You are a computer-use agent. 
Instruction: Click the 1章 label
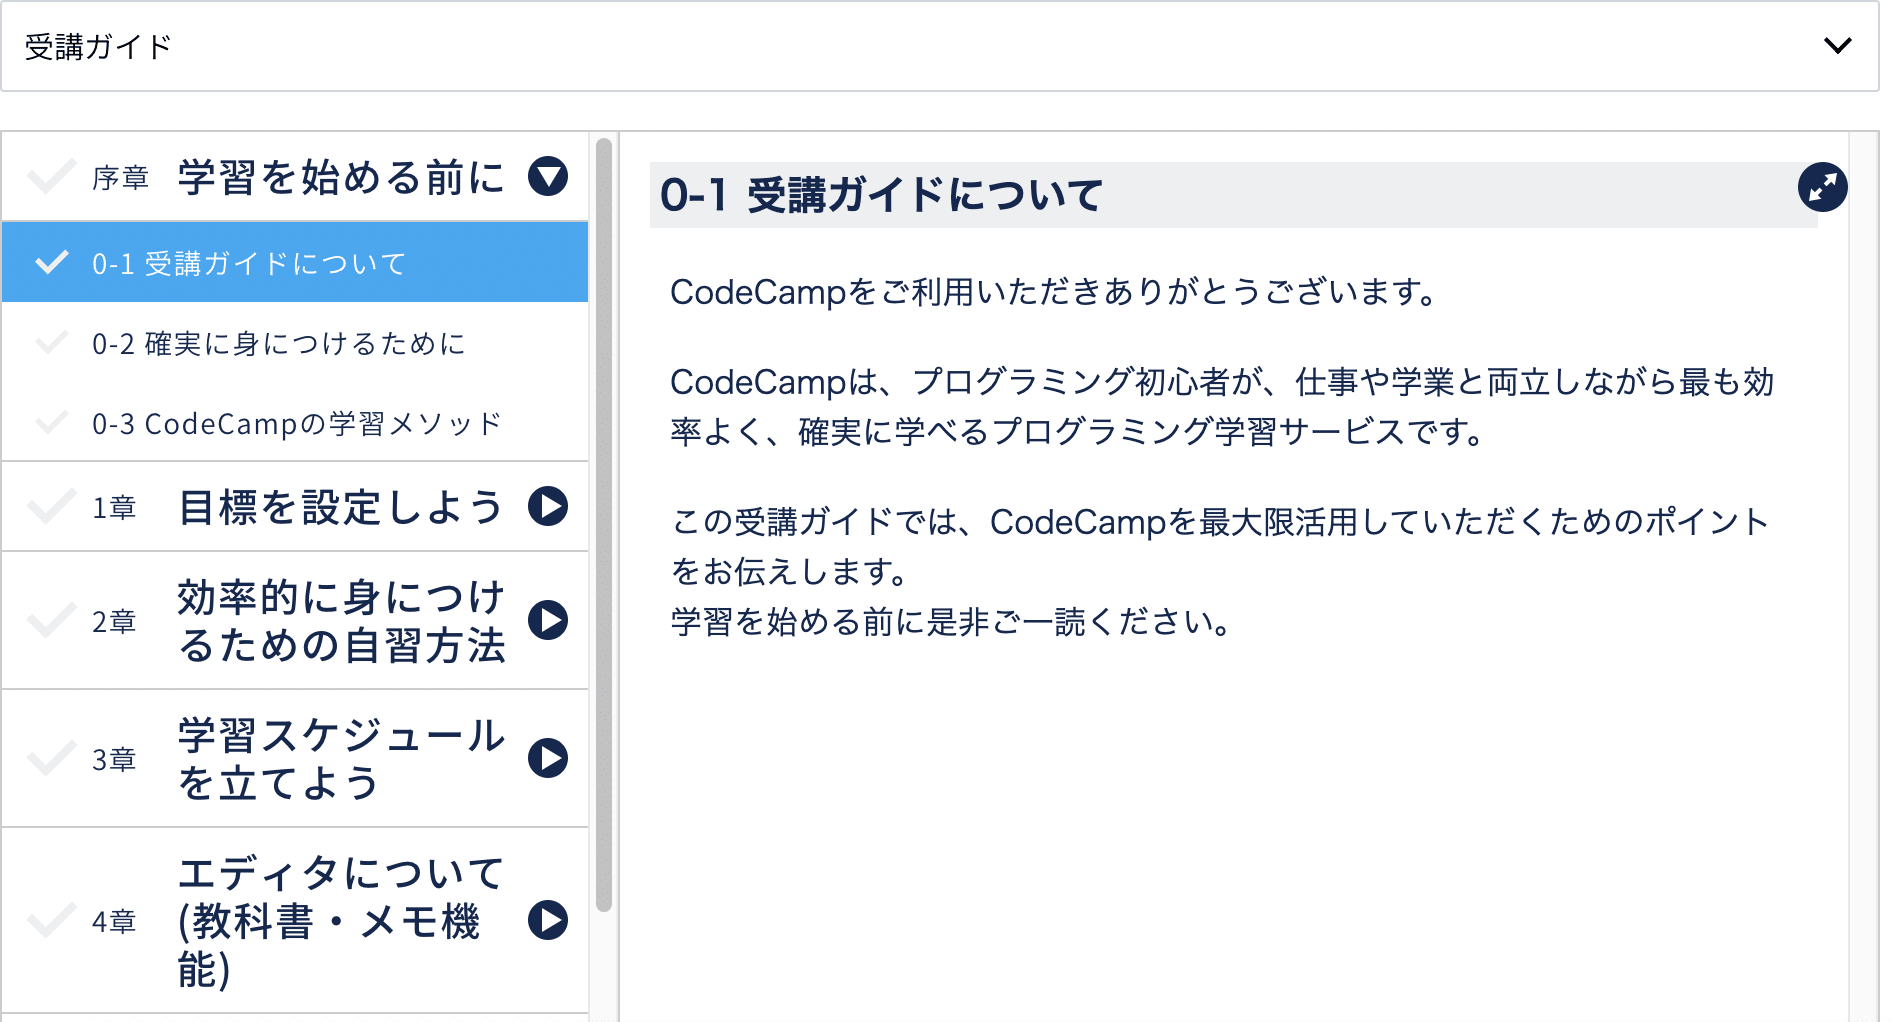click(x=114, y=507)
